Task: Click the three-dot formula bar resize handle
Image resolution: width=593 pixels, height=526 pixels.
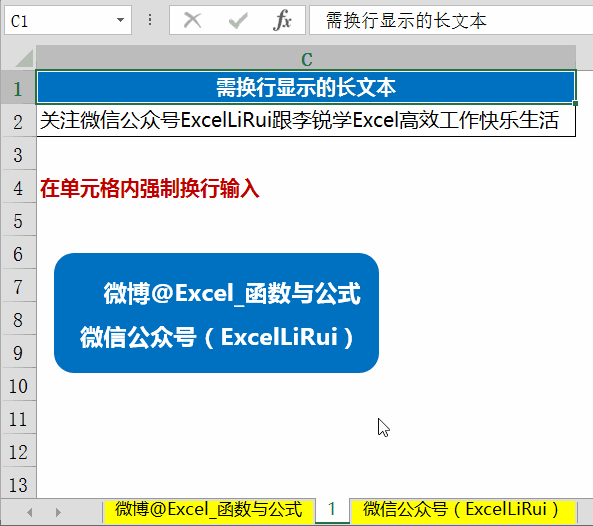Action: pos(150,20)
